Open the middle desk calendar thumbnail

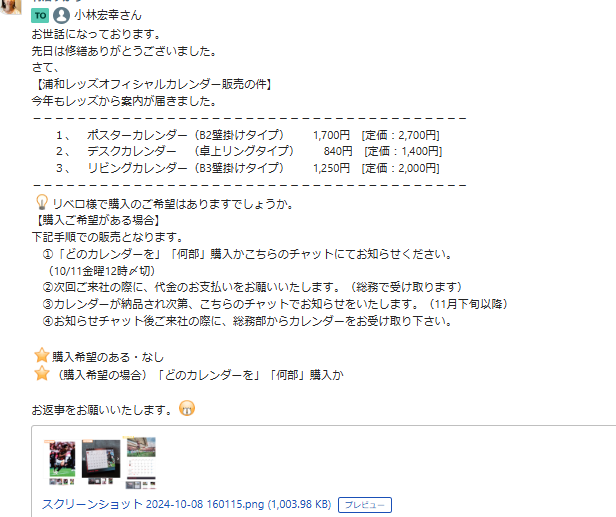101,462
